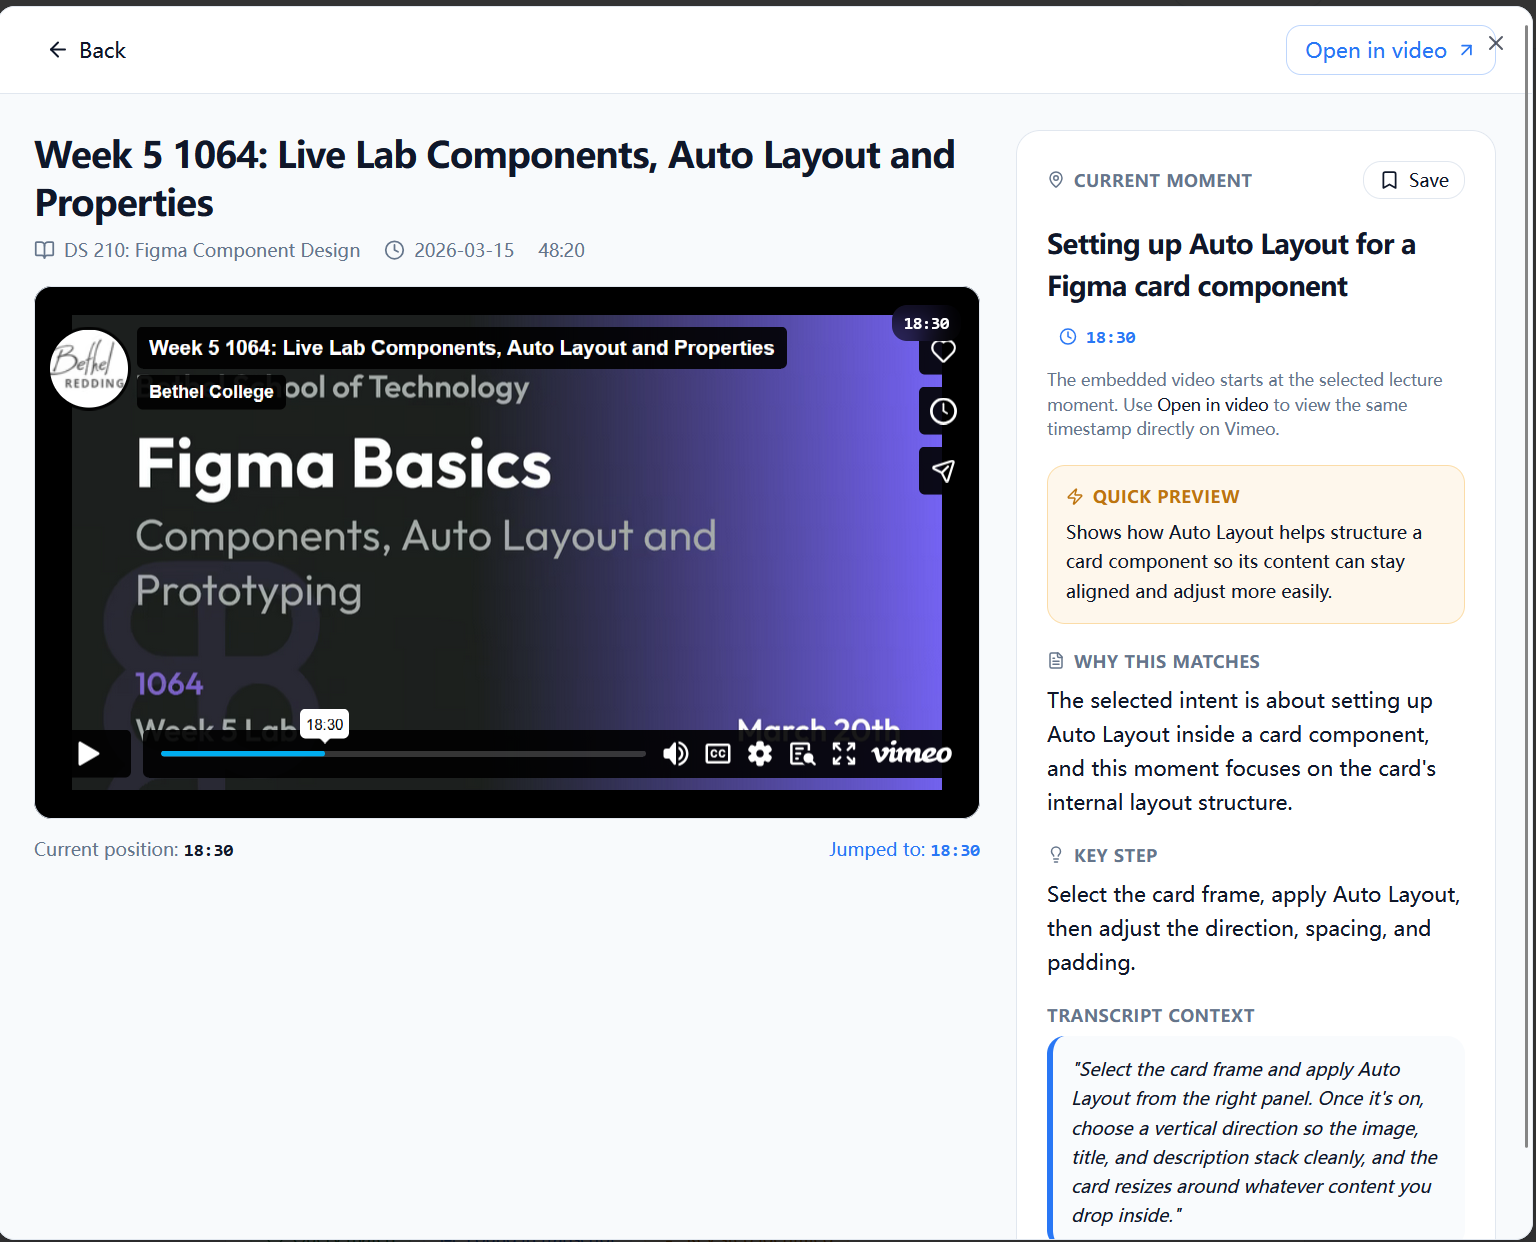
Task: Click the 18:30 badge atop the video
Action: 926,323
